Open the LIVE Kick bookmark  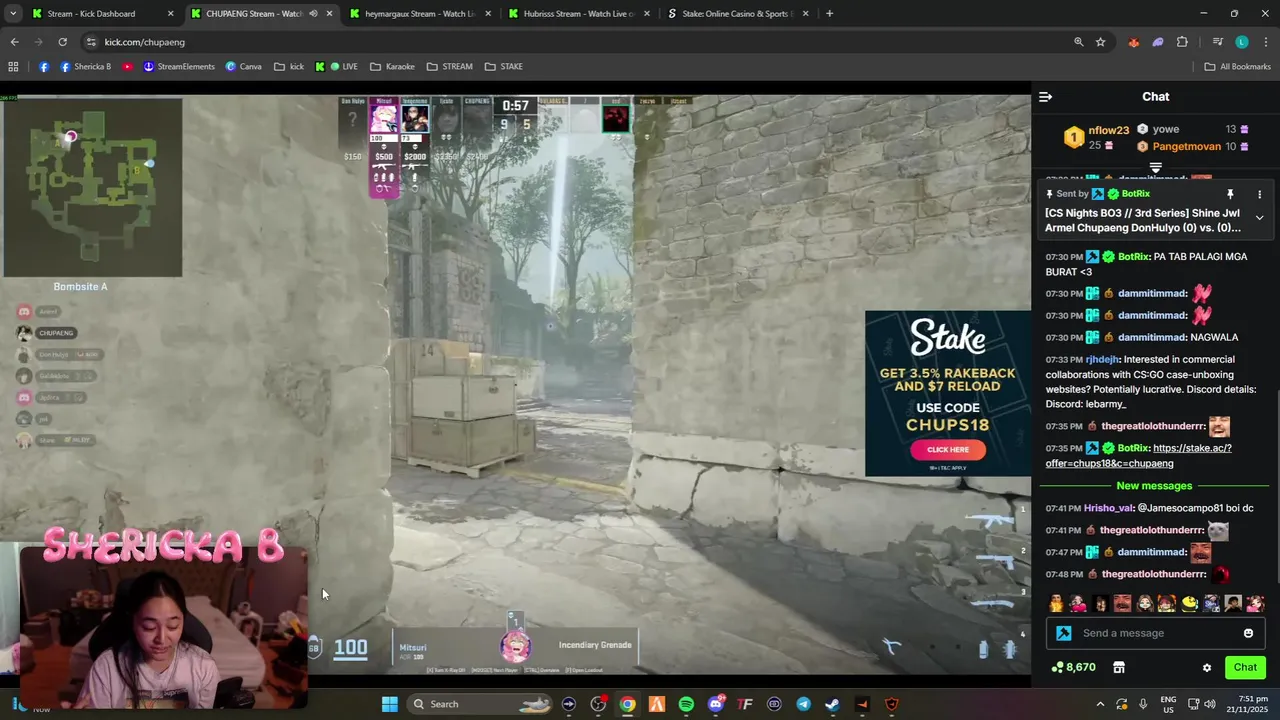pyautogui.click(x=336, y=67)
